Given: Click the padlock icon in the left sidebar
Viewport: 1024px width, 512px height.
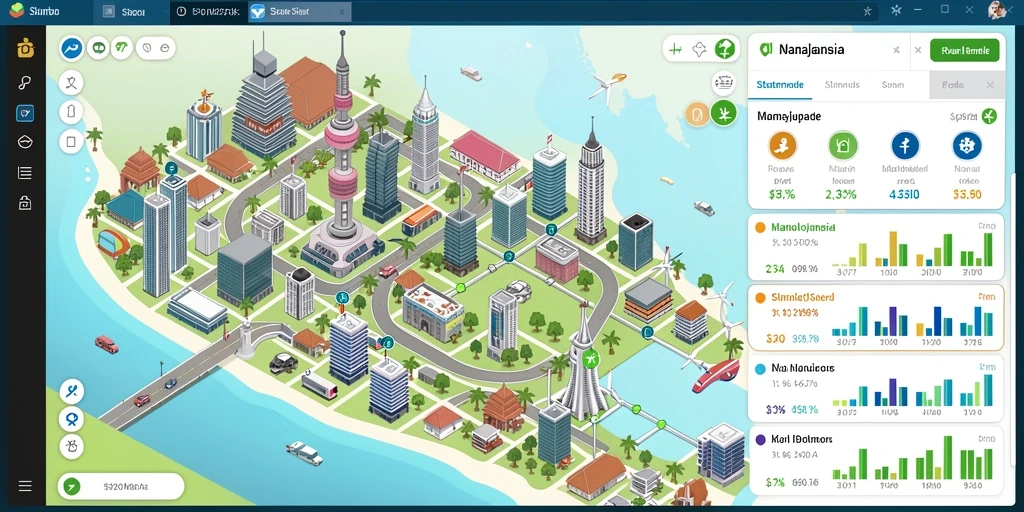Looking at the screenshot, I should click(x=25, y=203).
